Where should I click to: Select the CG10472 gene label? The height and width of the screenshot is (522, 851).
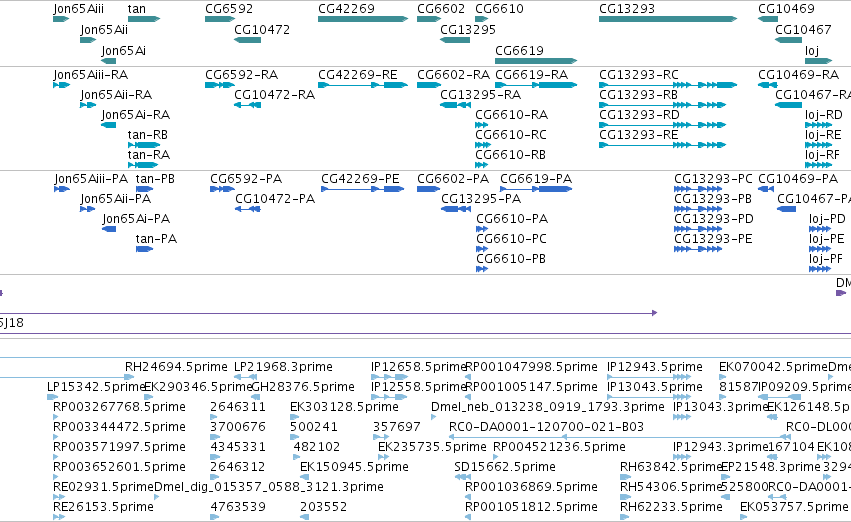tap(262, 29)
